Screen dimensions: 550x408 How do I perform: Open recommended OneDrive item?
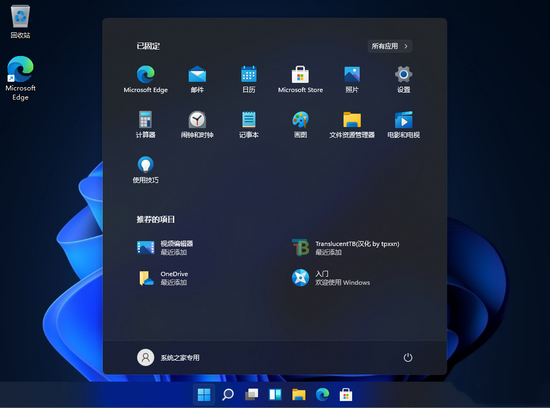[163, 278]
